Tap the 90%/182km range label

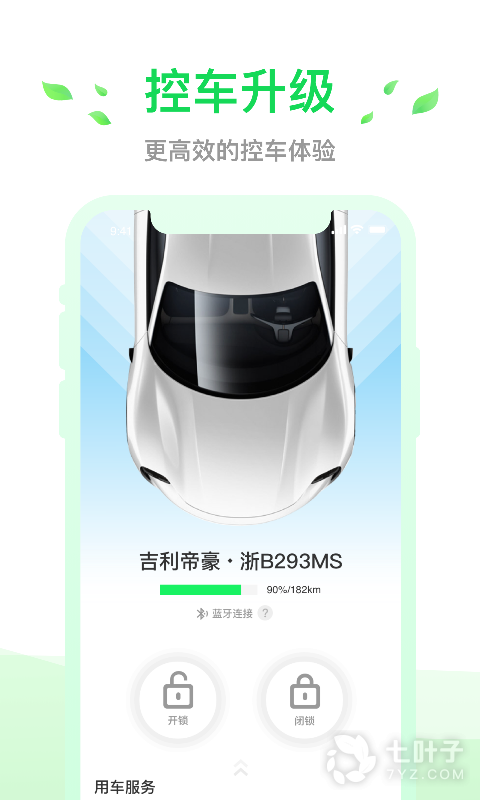coord(293,590)
